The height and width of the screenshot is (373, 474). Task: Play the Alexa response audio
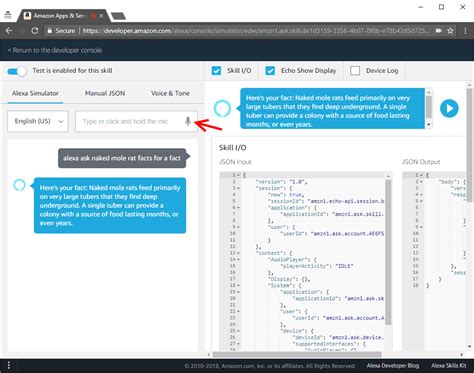point(449,108)
